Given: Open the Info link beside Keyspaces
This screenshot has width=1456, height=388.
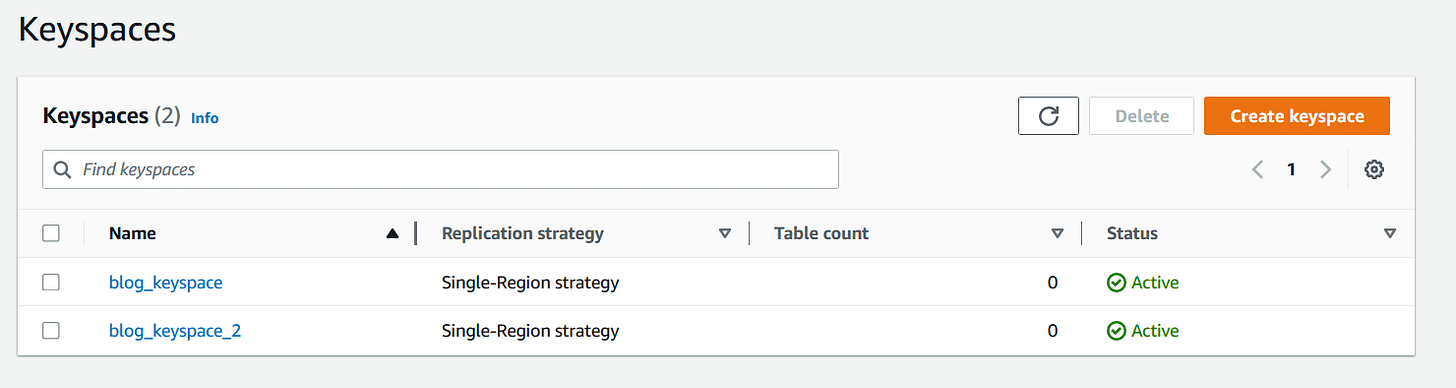Looking at the screenshot, I should [x=204, y=118].
